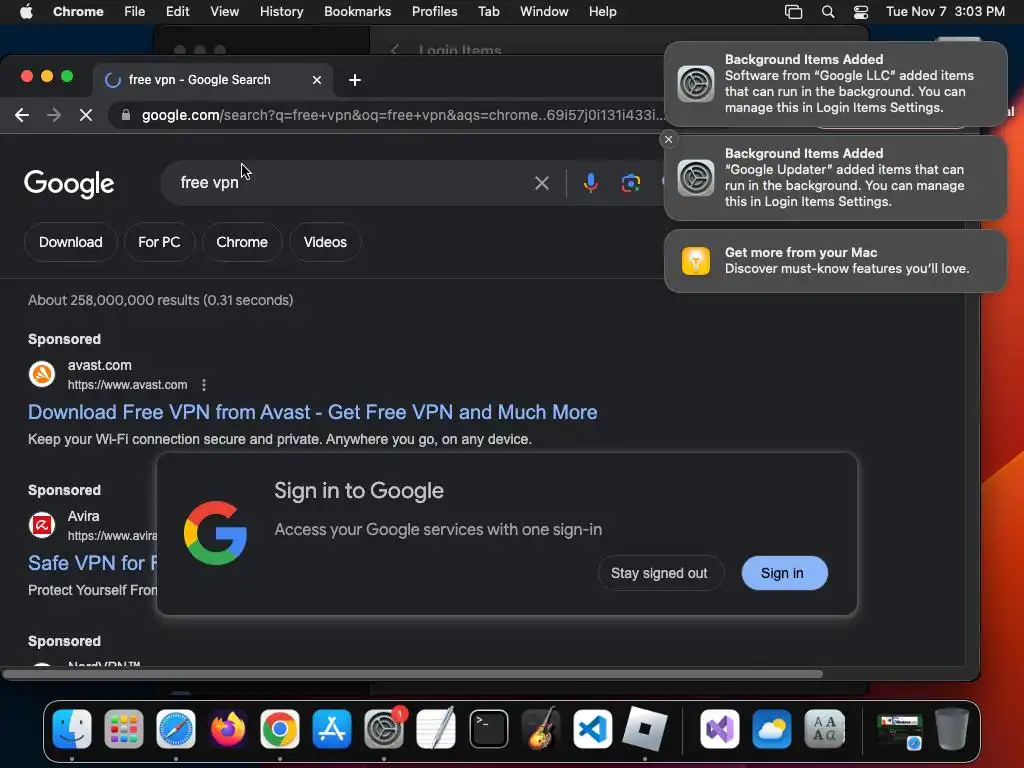Viewport: 1024px width, 768px height.
Task: Click the Avast favicon in sponsored result
Action: 42,374
